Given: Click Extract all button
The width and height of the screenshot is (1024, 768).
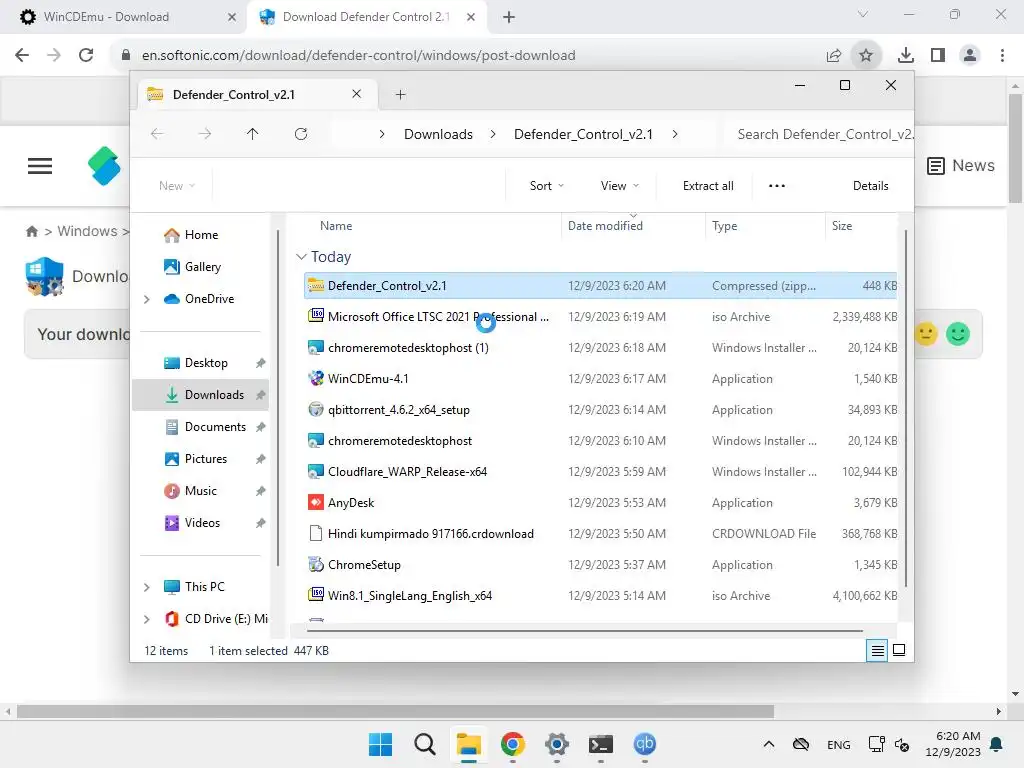Looking at the screenshot, I should 708,186.
